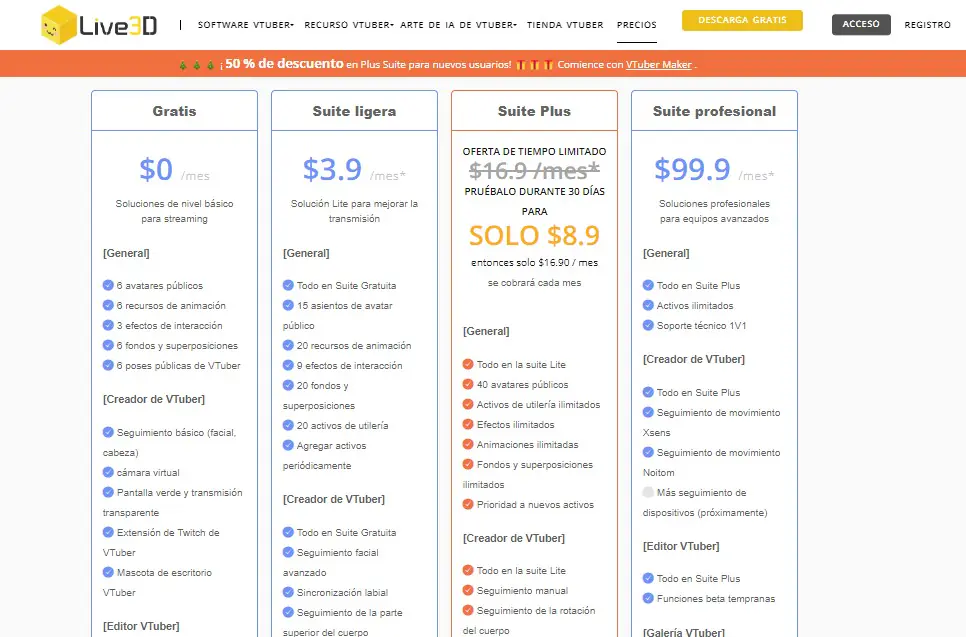Click the Live3D yellow cube logo
Image resolution: width=966 pixels, height=637 pixels.
coord(60,24)
